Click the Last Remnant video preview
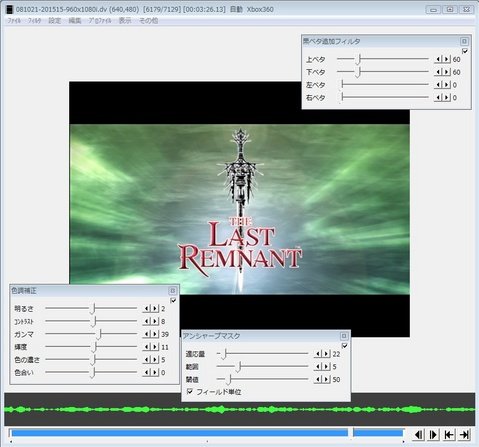This screenshot has width=479, height=447. pyautogui.click(x=239, y=209)
